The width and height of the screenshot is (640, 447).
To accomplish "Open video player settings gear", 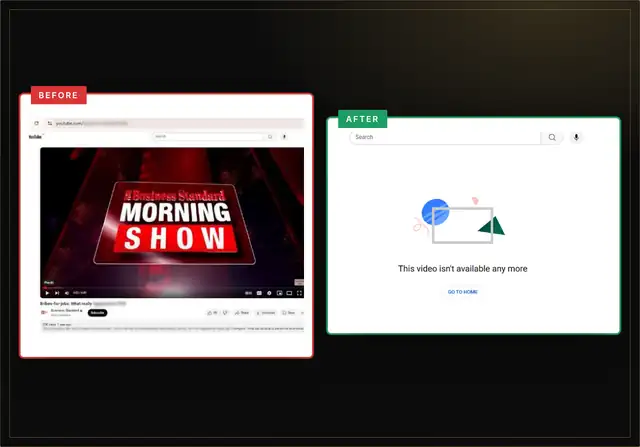I will [x=269, y=293].
